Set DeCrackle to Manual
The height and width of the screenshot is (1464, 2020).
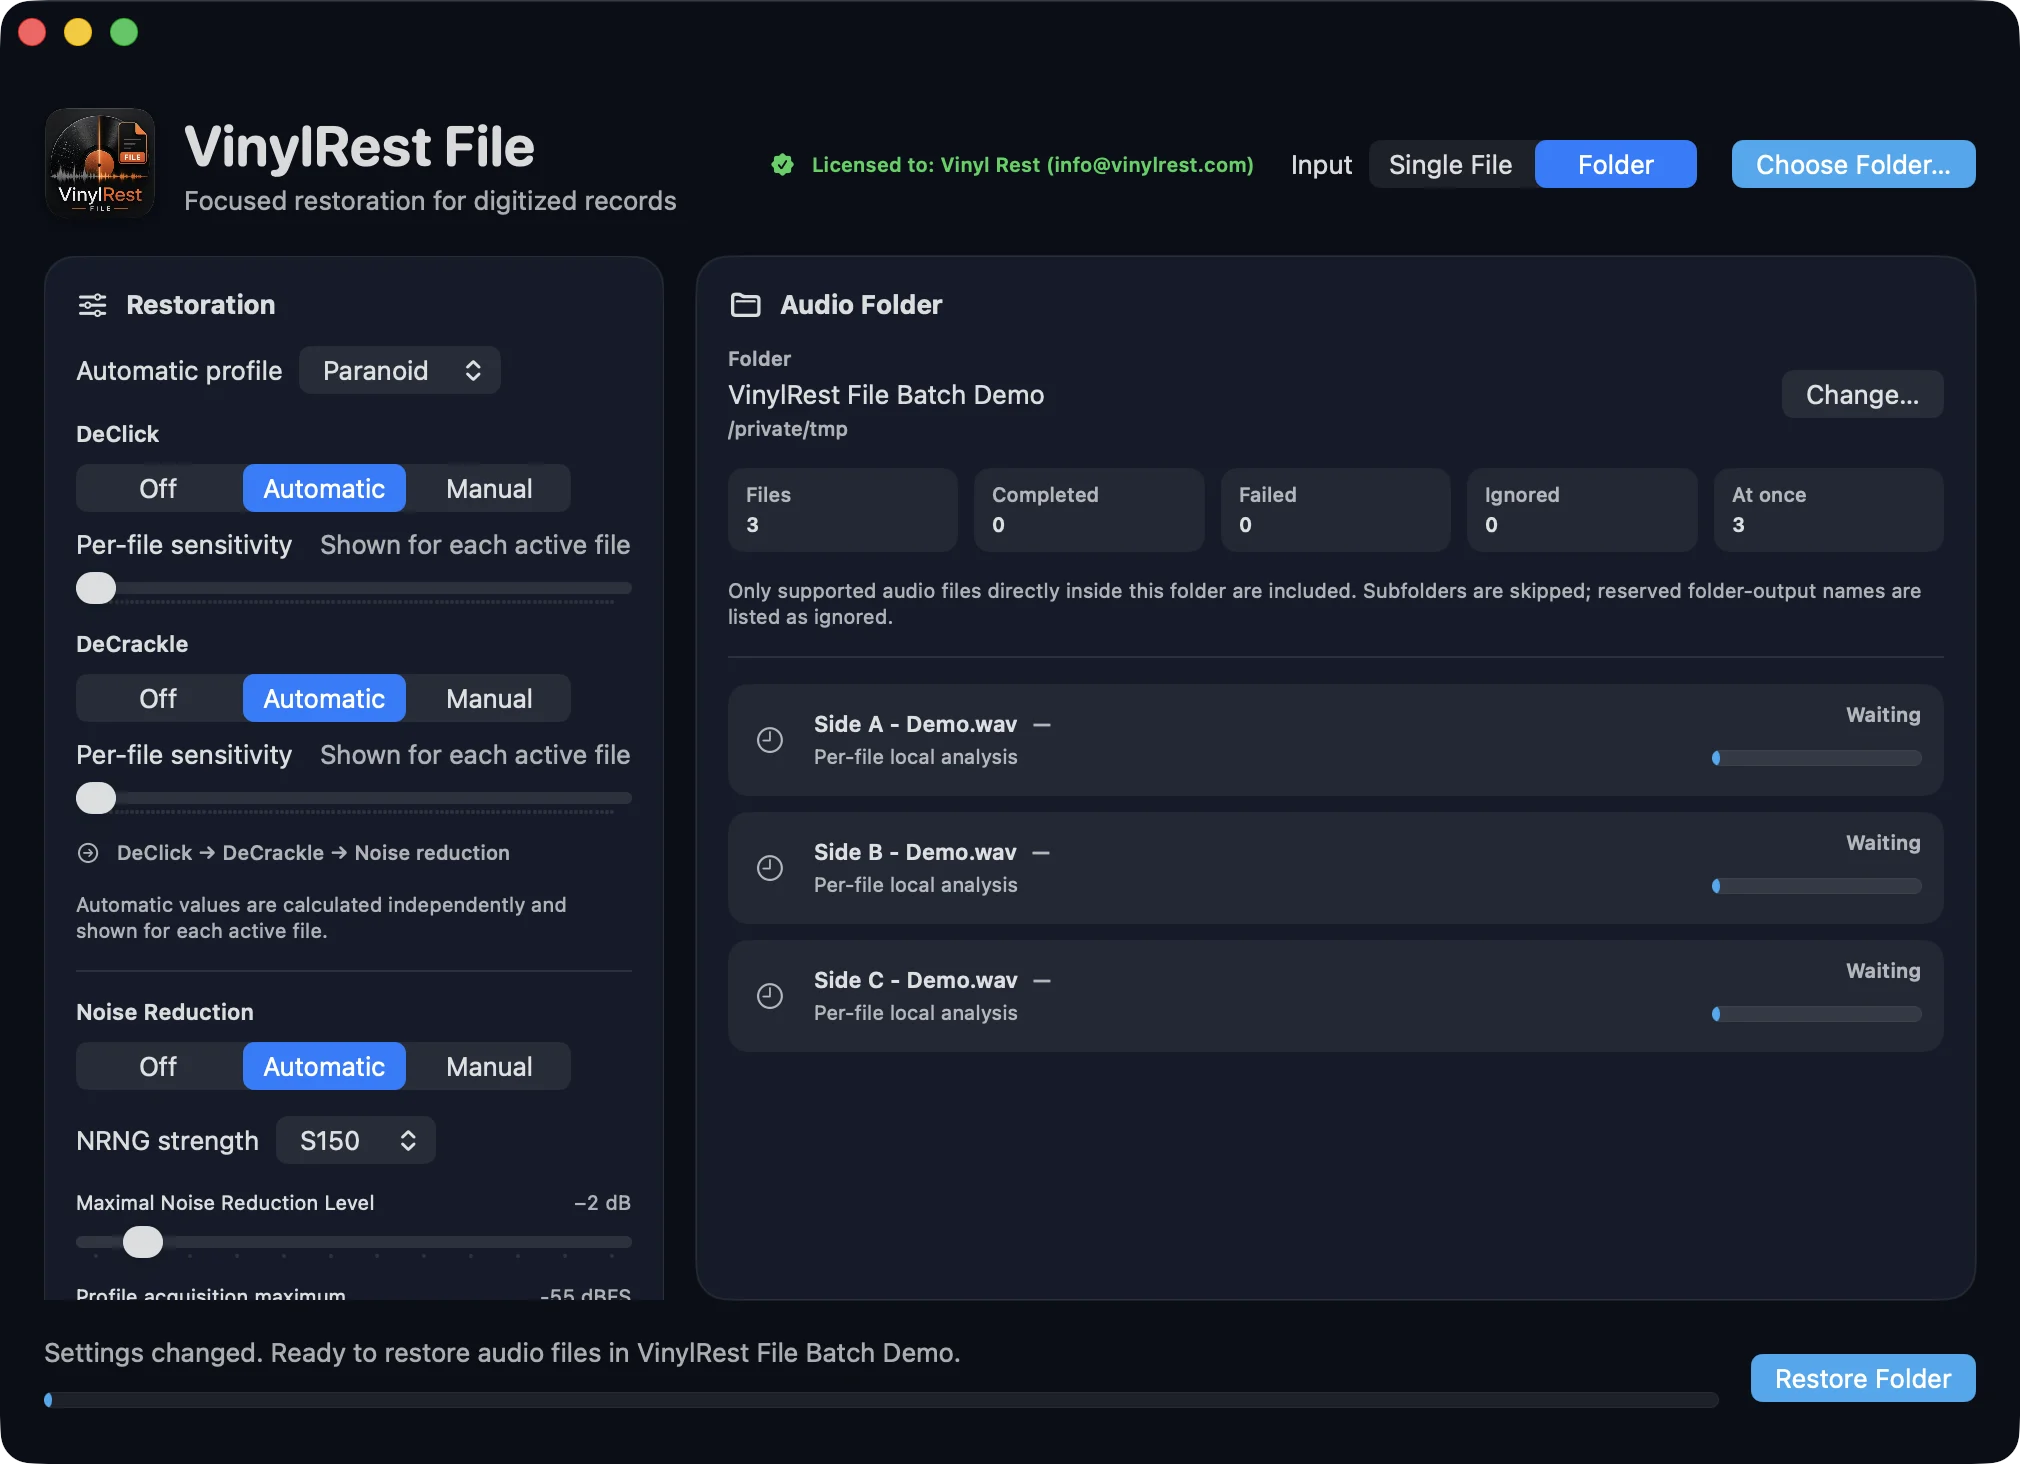pyautogui.click(x=489, y=698)
